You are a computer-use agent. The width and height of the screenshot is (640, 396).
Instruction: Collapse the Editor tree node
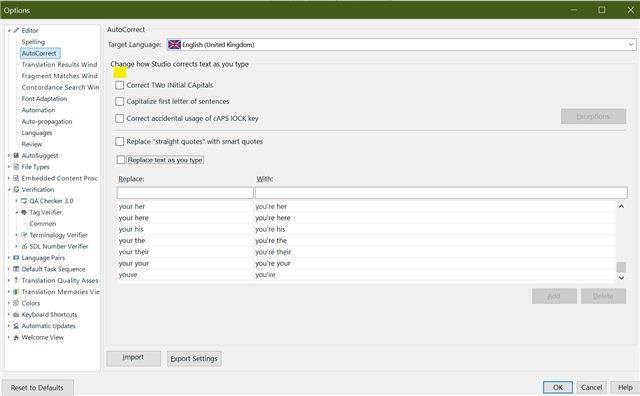pyautogui.click(x=9, y=31)
